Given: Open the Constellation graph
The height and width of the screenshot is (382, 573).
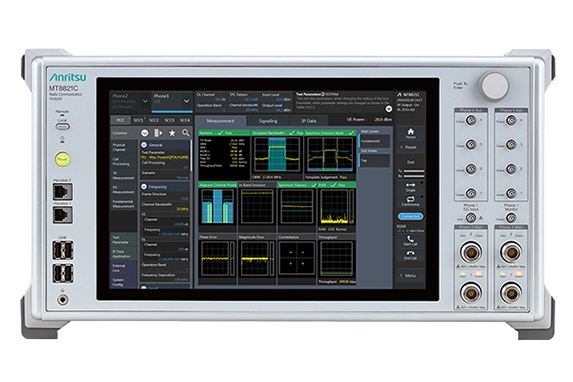Looking at the screenshot, I should [x=297, y=259].
